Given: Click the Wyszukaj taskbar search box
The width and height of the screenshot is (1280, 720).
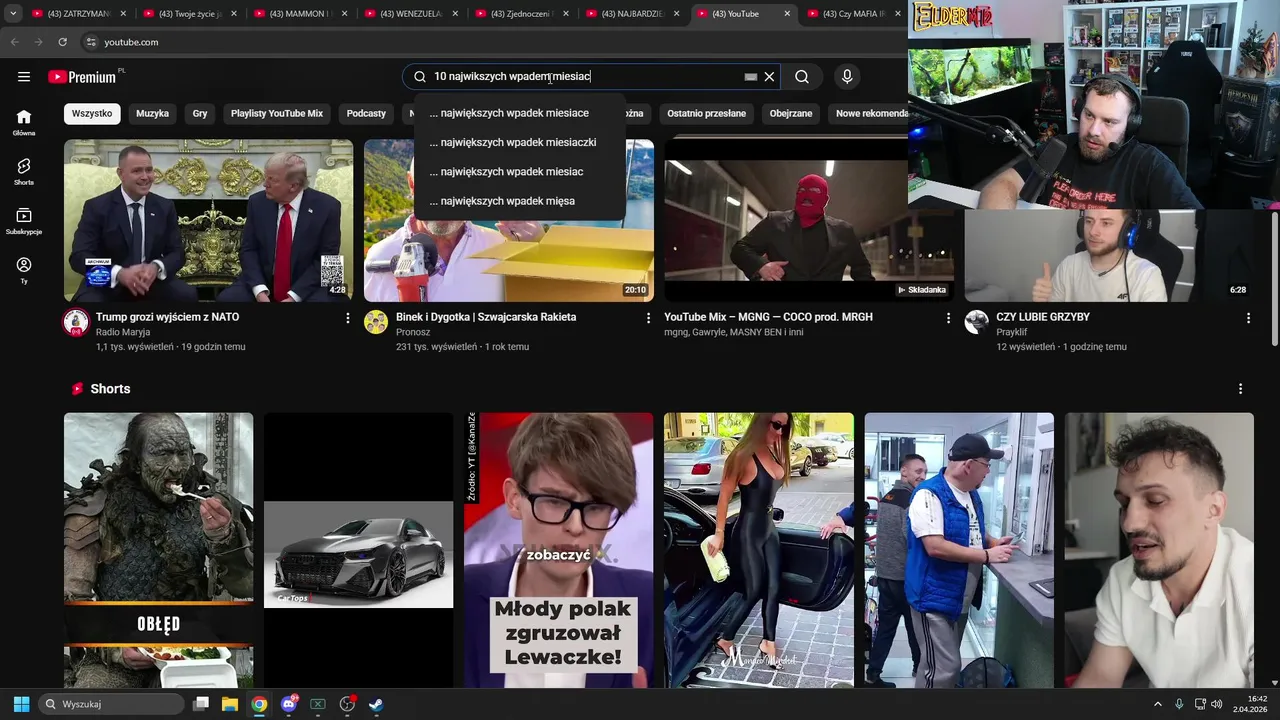Looking at the screenshot, I should click(111, 704).
